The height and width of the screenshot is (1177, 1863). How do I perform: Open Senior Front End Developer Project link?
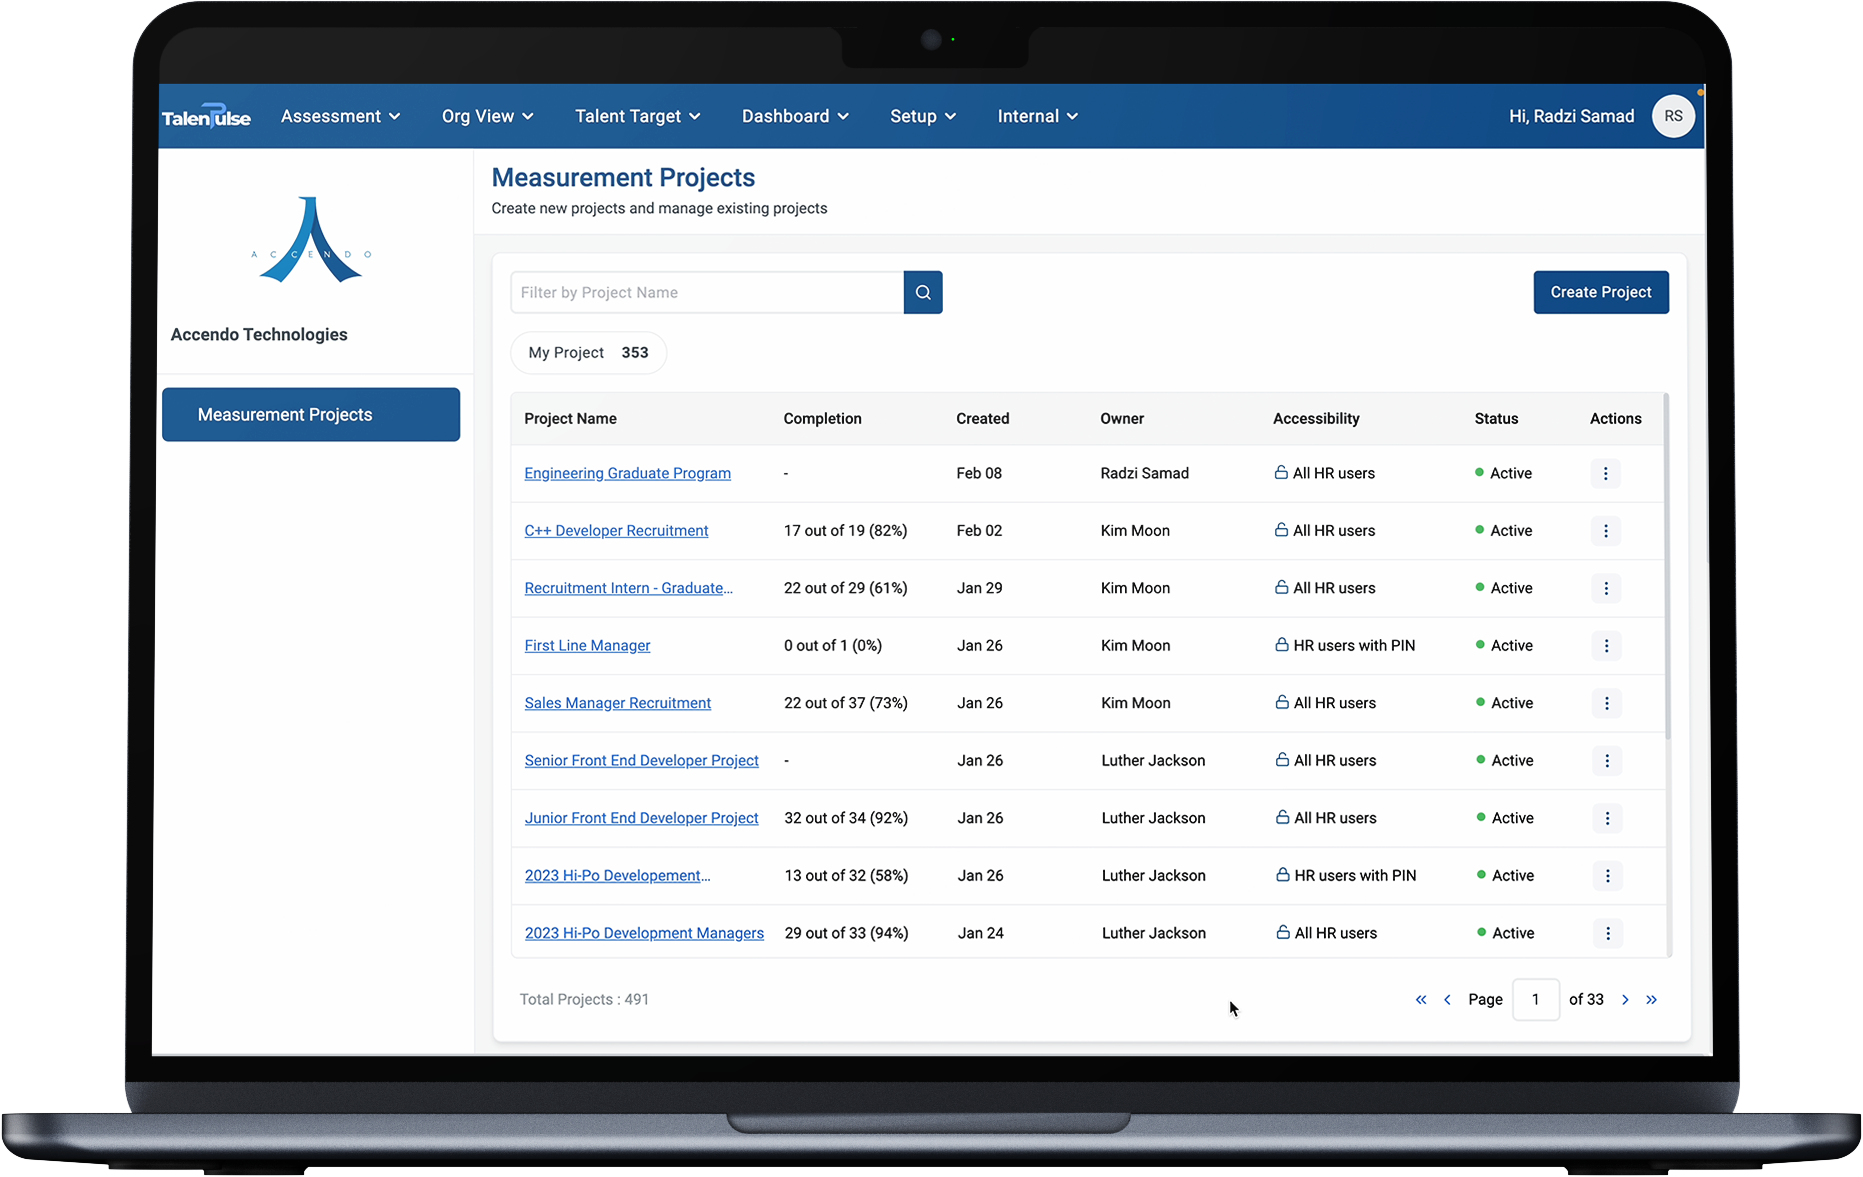coord(641,761)
